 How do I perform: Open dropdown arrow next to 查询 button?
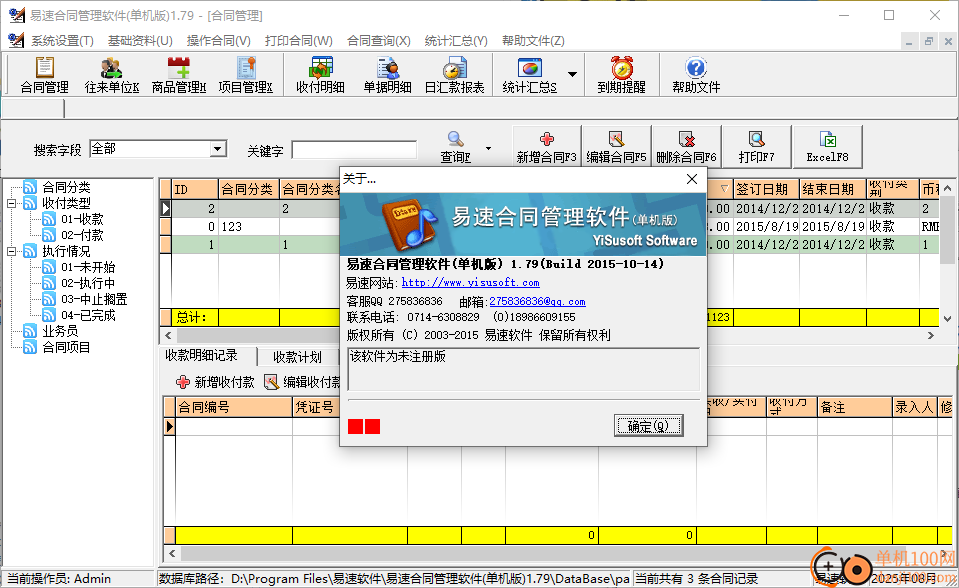[488, 148]
